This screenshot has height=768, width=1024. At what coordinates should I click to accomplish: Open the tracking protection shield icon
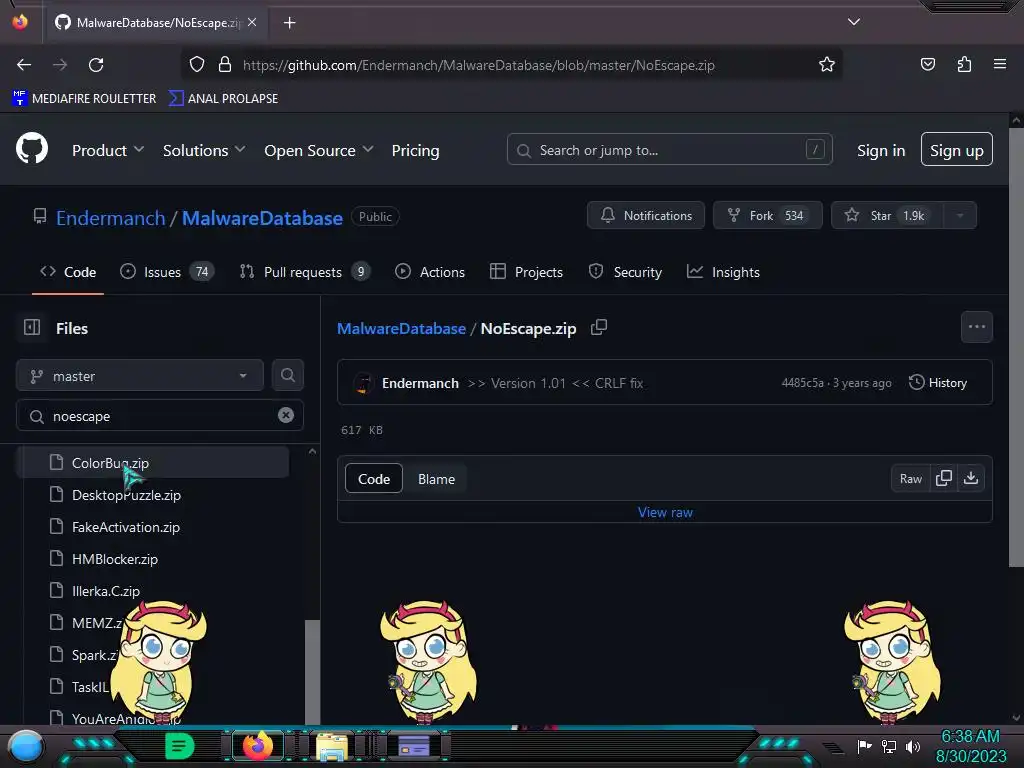click(197, 64)
